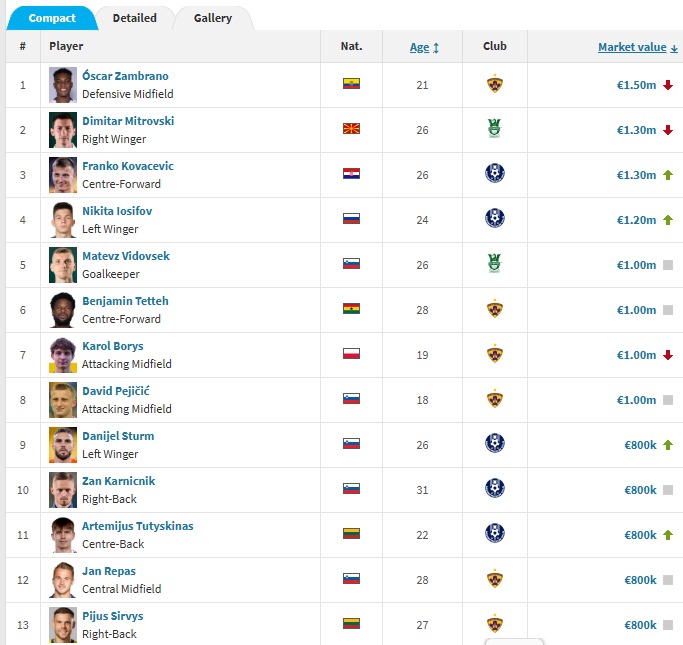Click Poland flag for Karol Borys

click(351, 354)
